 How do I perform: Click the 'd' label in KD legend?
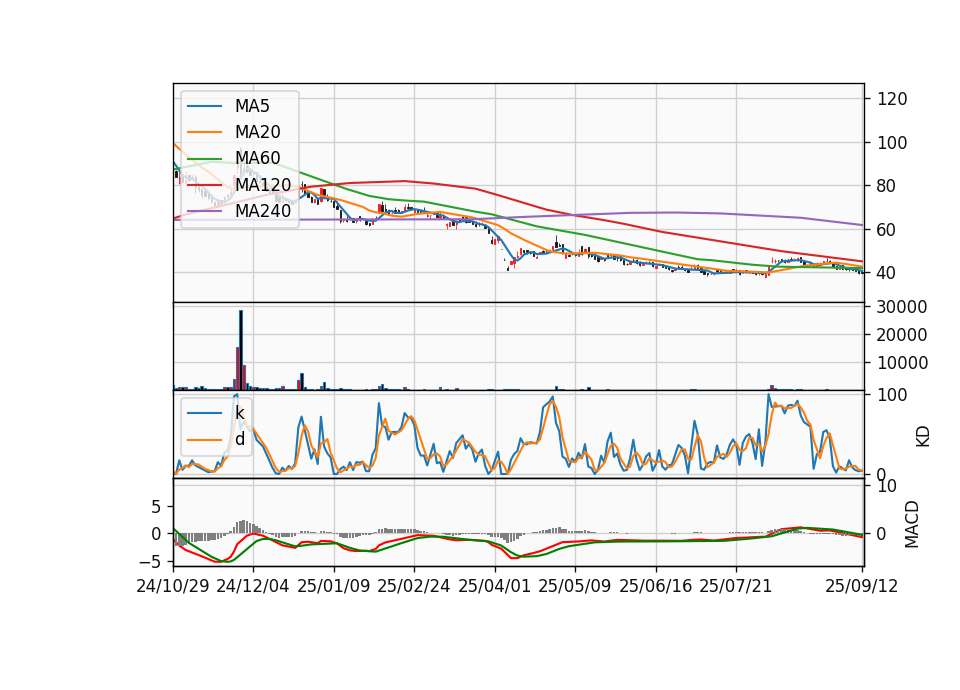coord(240,439)
